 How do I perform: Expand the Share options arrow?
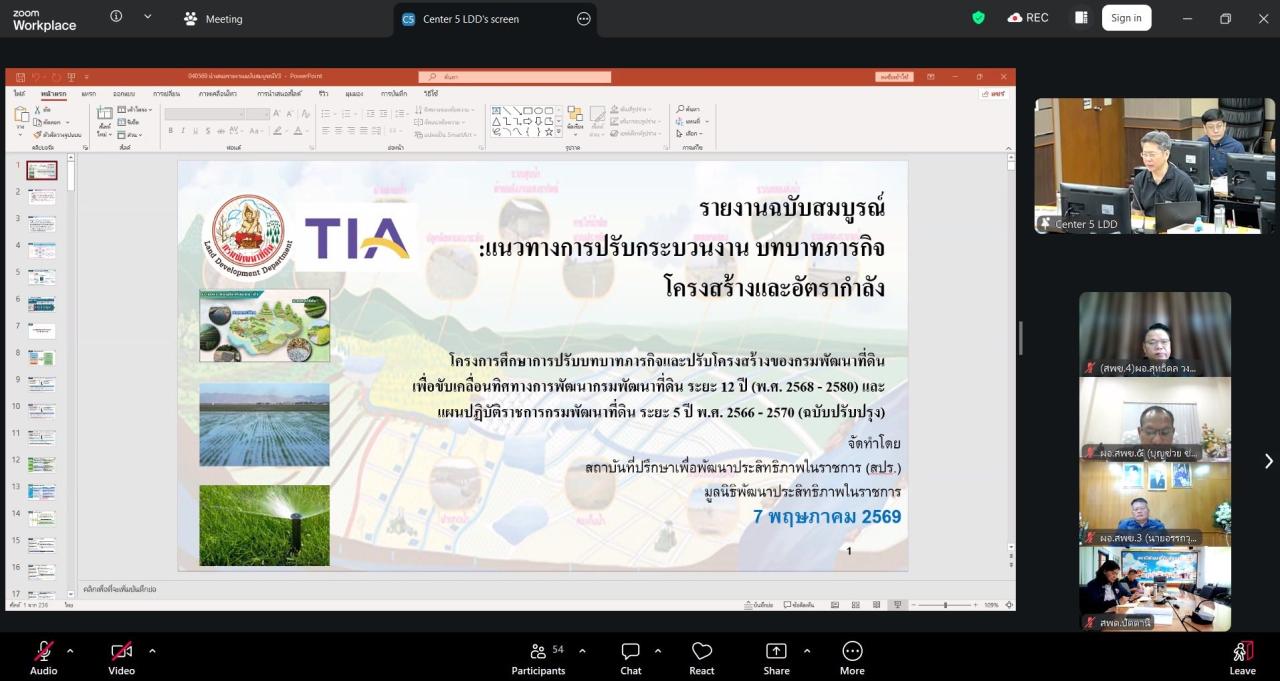point(807,650)
